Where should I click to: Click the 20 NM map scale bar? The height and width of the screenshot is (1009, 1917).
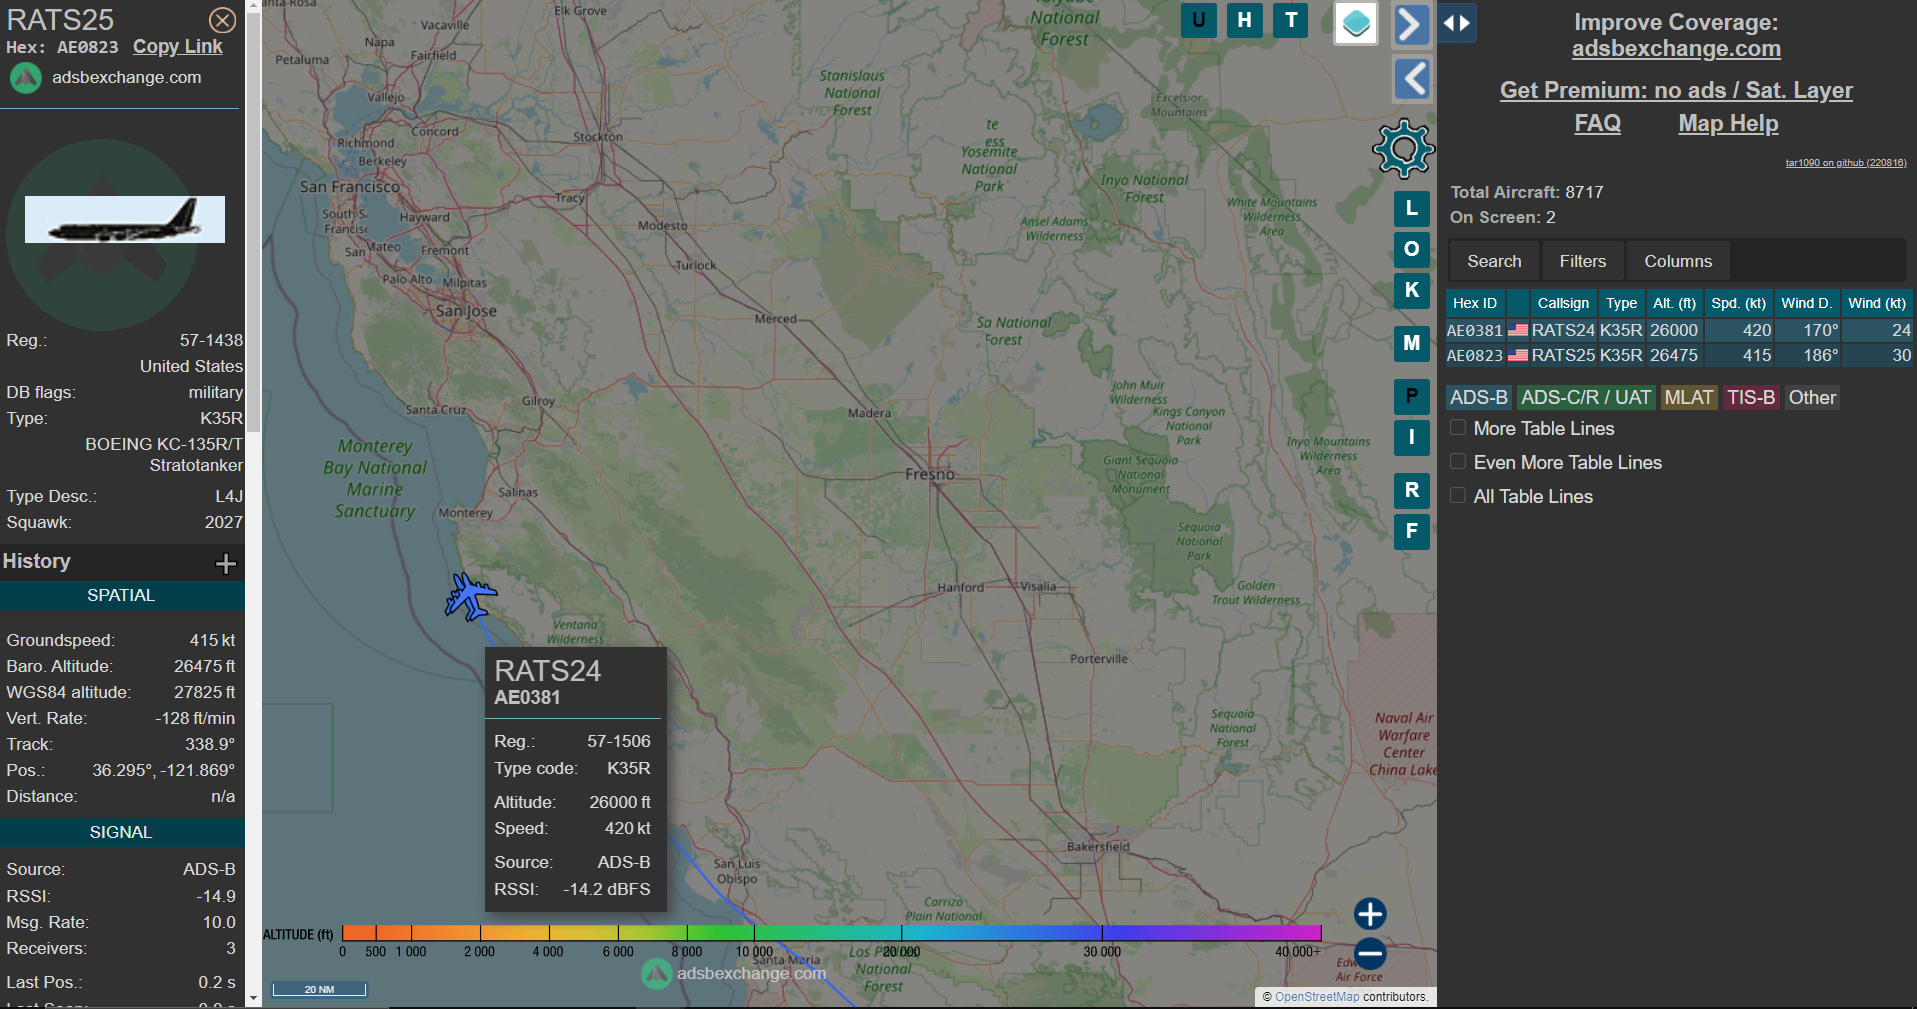[319, 989]
